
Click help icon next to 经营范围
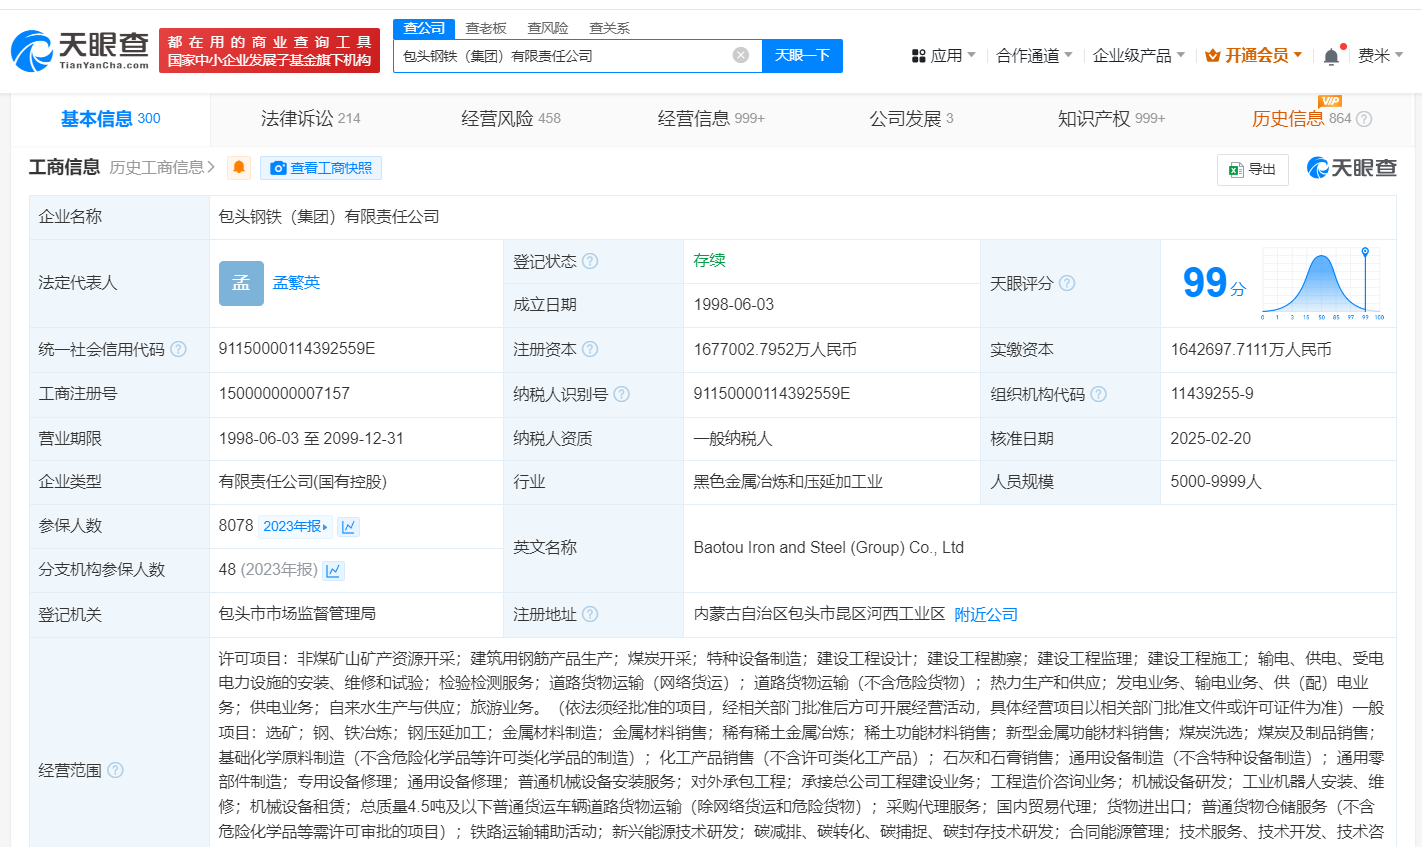[115, 770]
